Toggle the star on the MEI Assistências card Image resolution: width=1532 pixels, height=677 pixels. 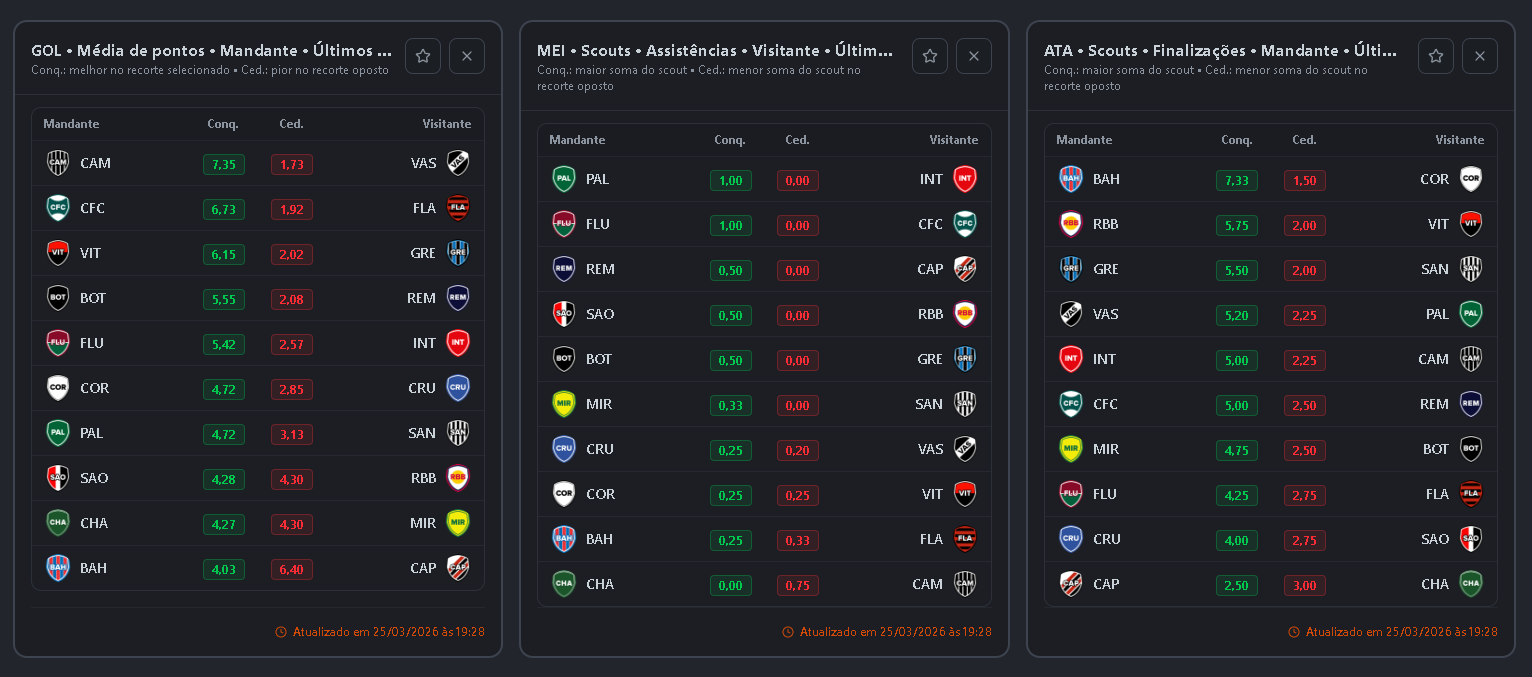pyautogui.click(x=930, y=56)
